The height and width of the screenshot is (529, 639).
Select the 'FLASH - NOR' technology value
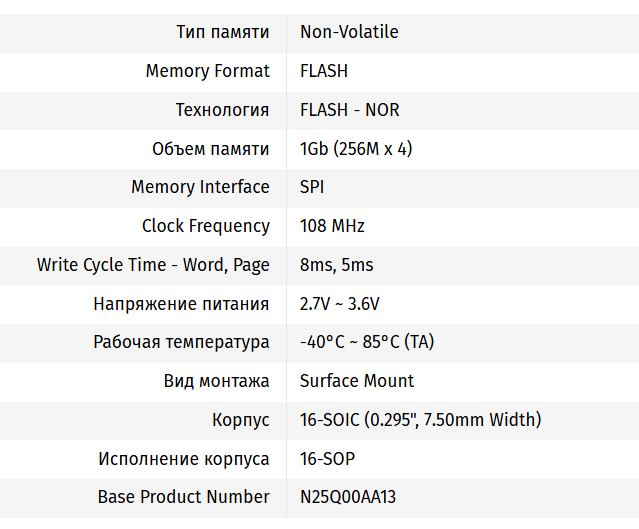[x=350, y=110]
